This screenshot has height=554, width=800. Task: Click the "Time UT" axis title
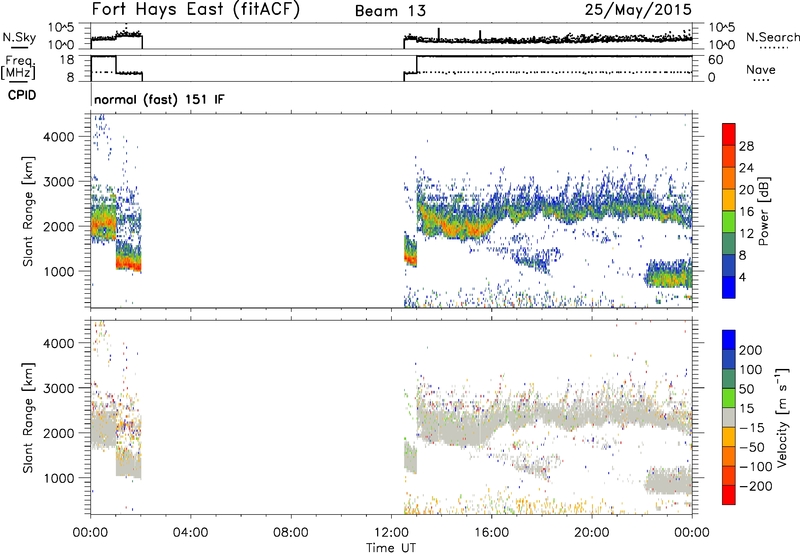(x=391, y=548)
